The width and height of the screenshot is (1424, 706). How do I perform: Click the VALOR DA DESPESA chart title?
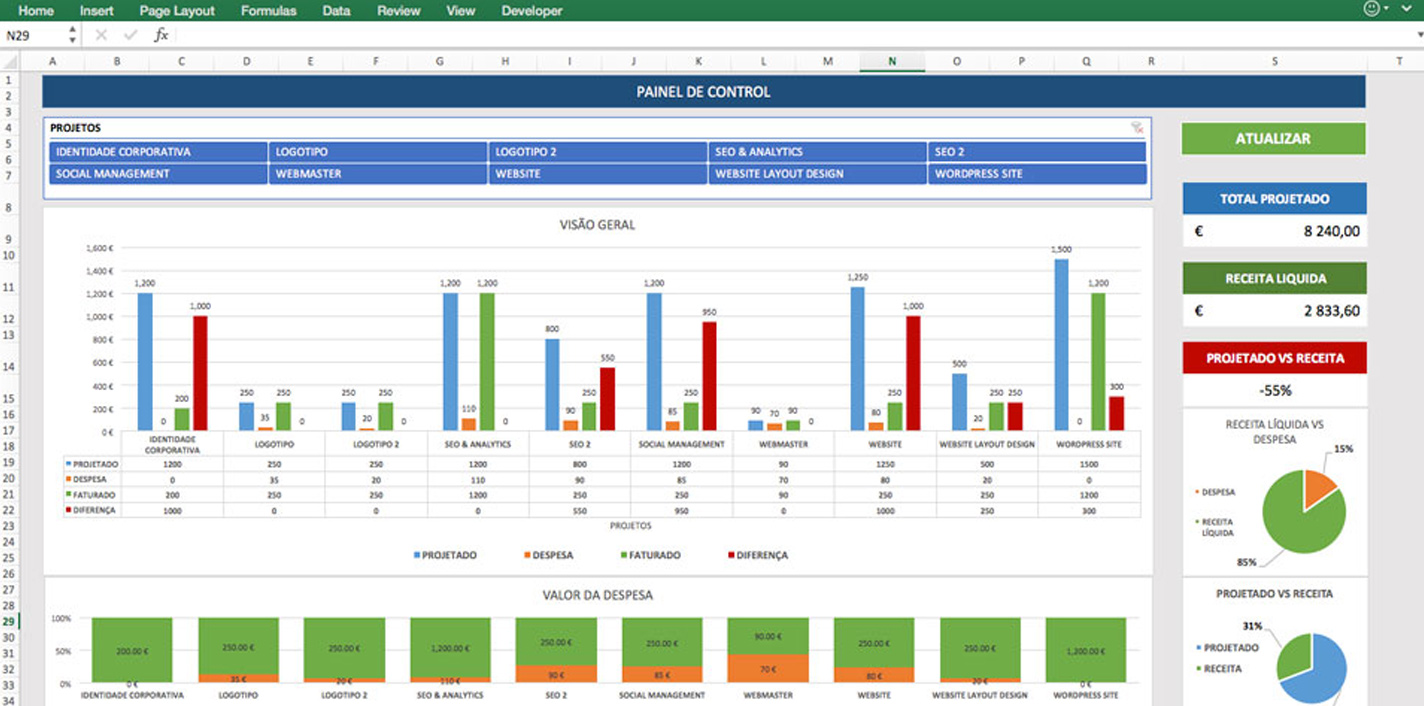coord(597,595)
